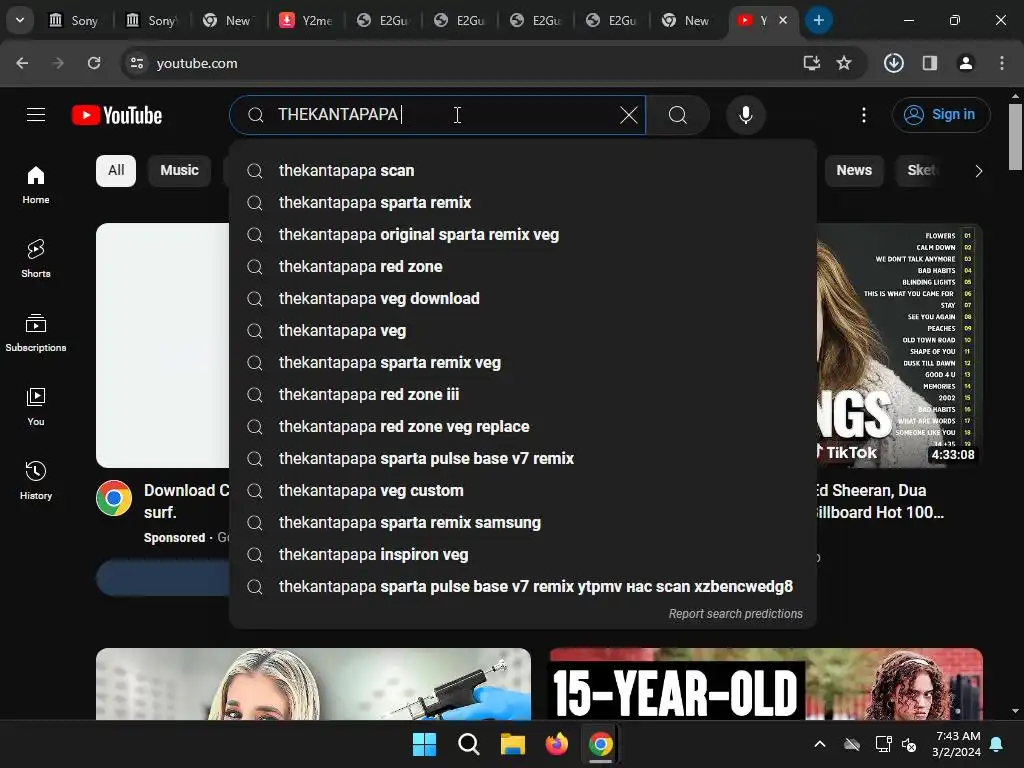Select the News filter chip

tap(854, 170)
